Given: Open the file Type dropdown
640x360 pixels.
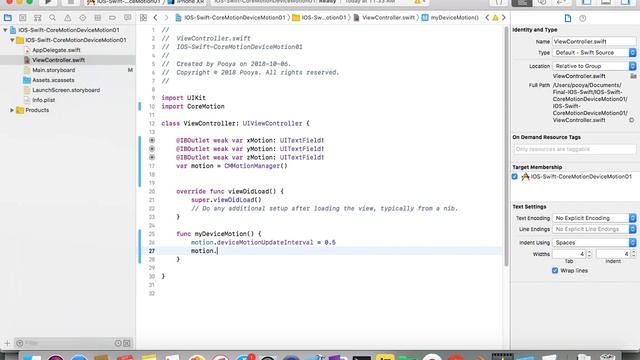Looking at the screenshot, I should point(594,53).
